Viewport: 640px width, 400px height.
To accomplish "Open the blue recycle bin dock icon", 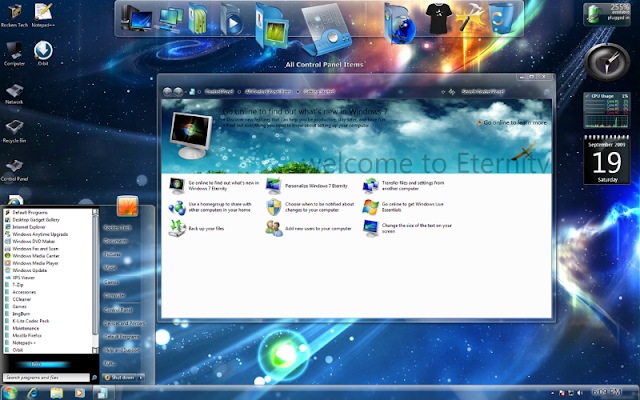I will pos(502,18).
